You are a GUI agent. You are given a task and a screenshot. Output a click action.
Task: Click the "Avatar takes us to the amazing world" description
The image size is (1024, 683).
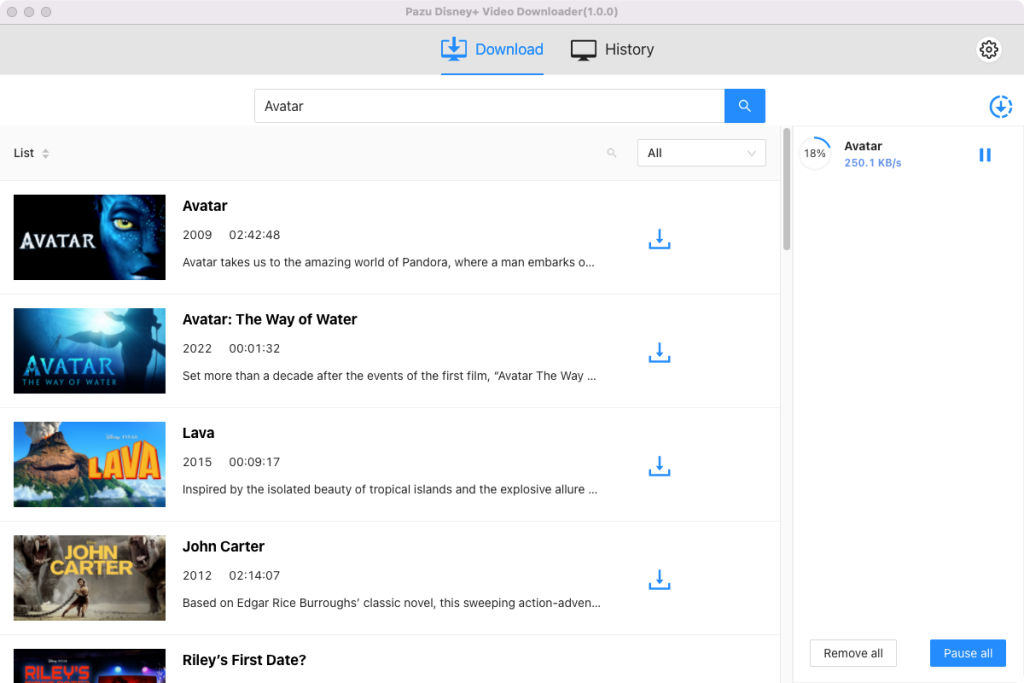point(389,262)
